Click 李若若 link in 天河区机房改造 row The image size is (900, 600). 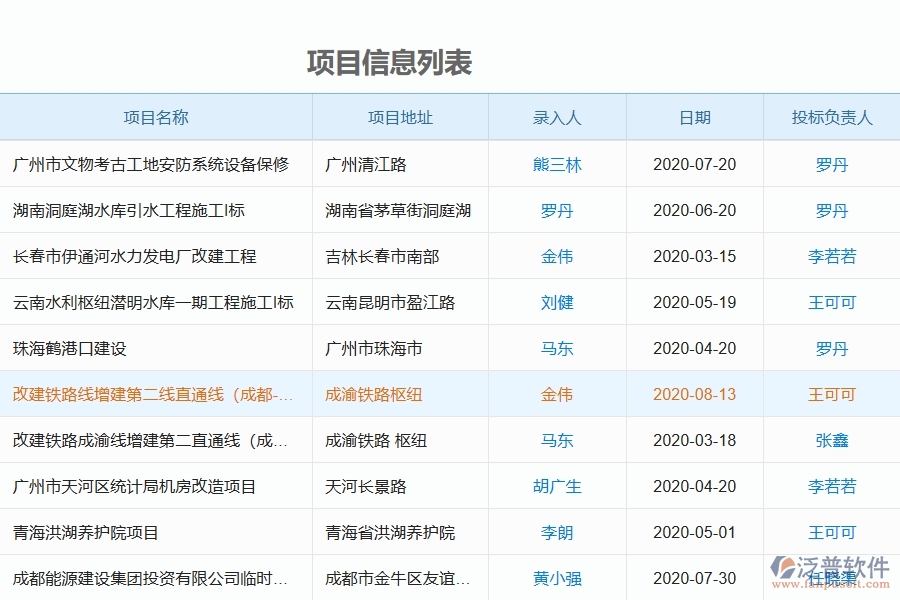[x=832, y=486]
